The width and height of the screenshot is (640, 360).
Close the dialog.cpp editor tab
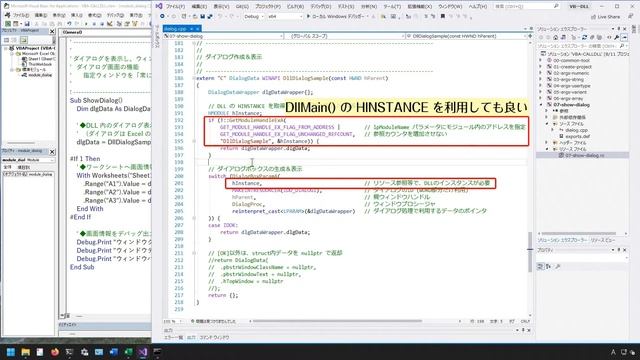tap(197, 29)
